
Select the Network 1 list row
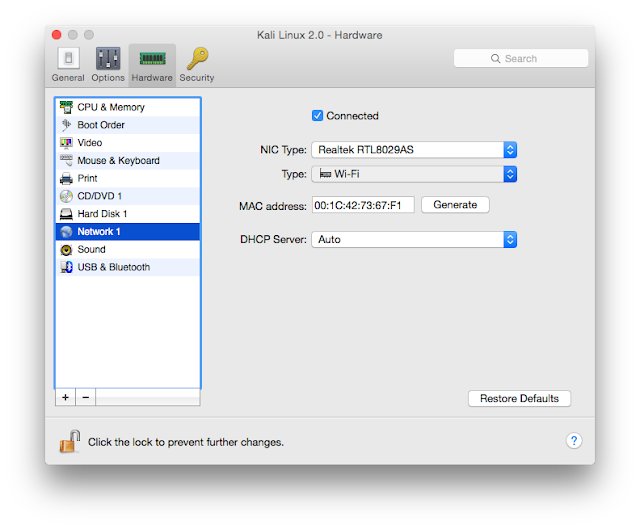(128, 231)
